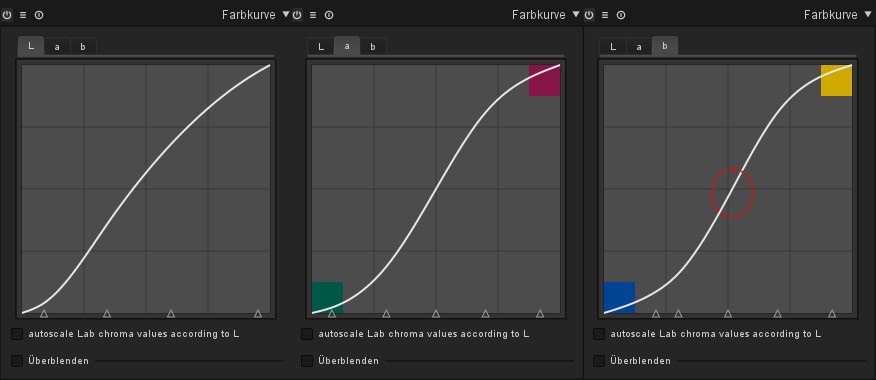Viewport: 876px width, 380px height.
Task: Select the a tab in middle panel
Action: click(x=347, y=46)
